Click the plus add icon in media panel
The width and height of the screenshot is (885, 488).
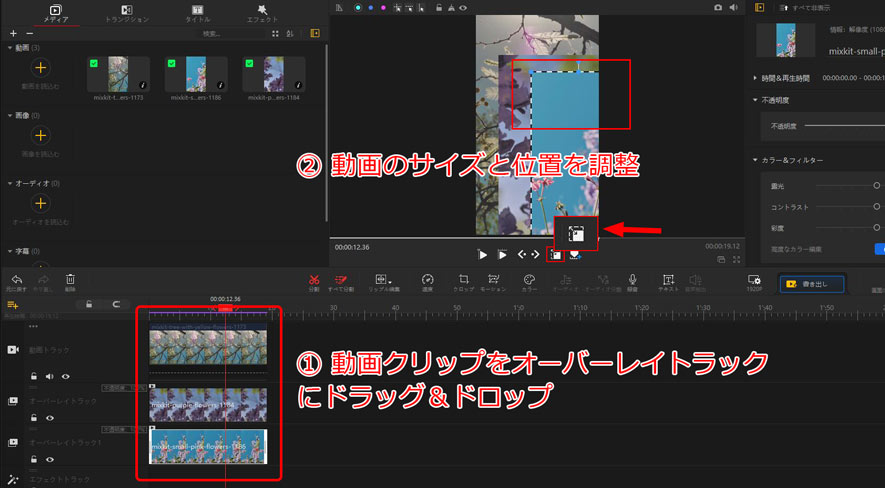13,34
